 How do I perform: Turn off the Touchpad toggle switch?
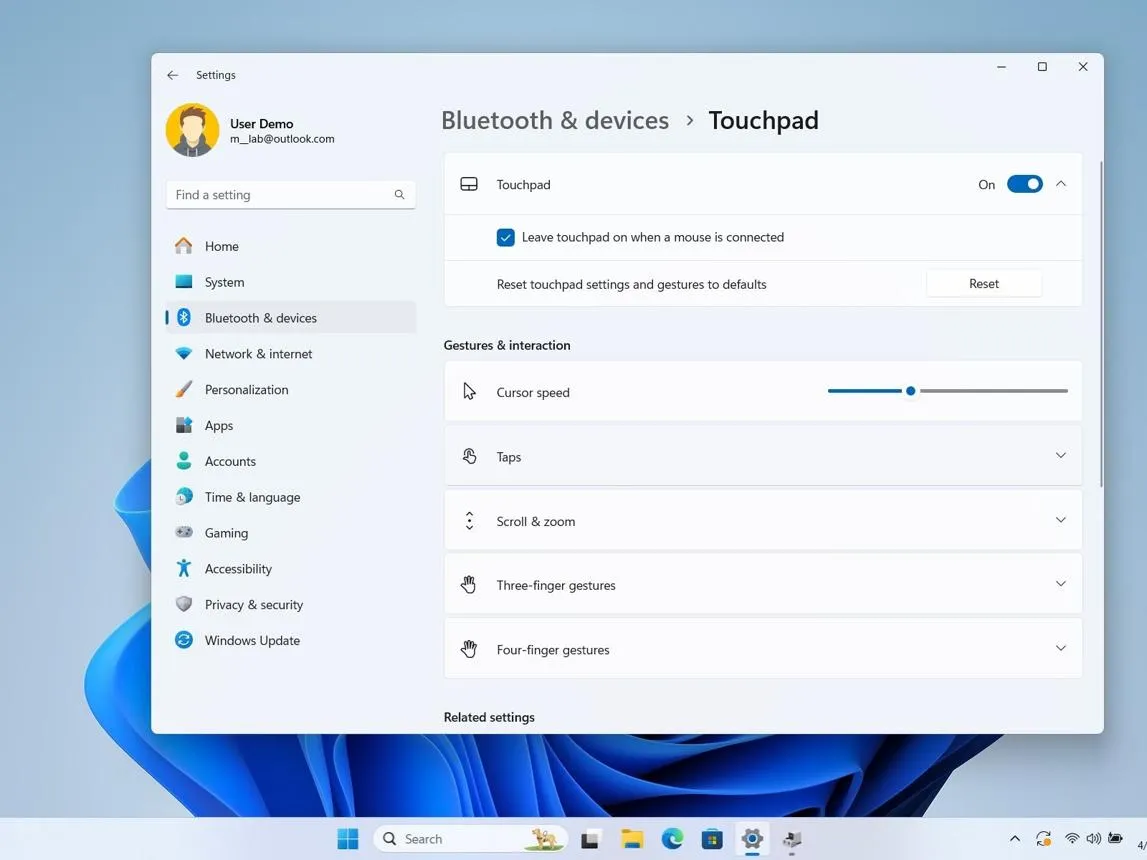pos(1024,184)
